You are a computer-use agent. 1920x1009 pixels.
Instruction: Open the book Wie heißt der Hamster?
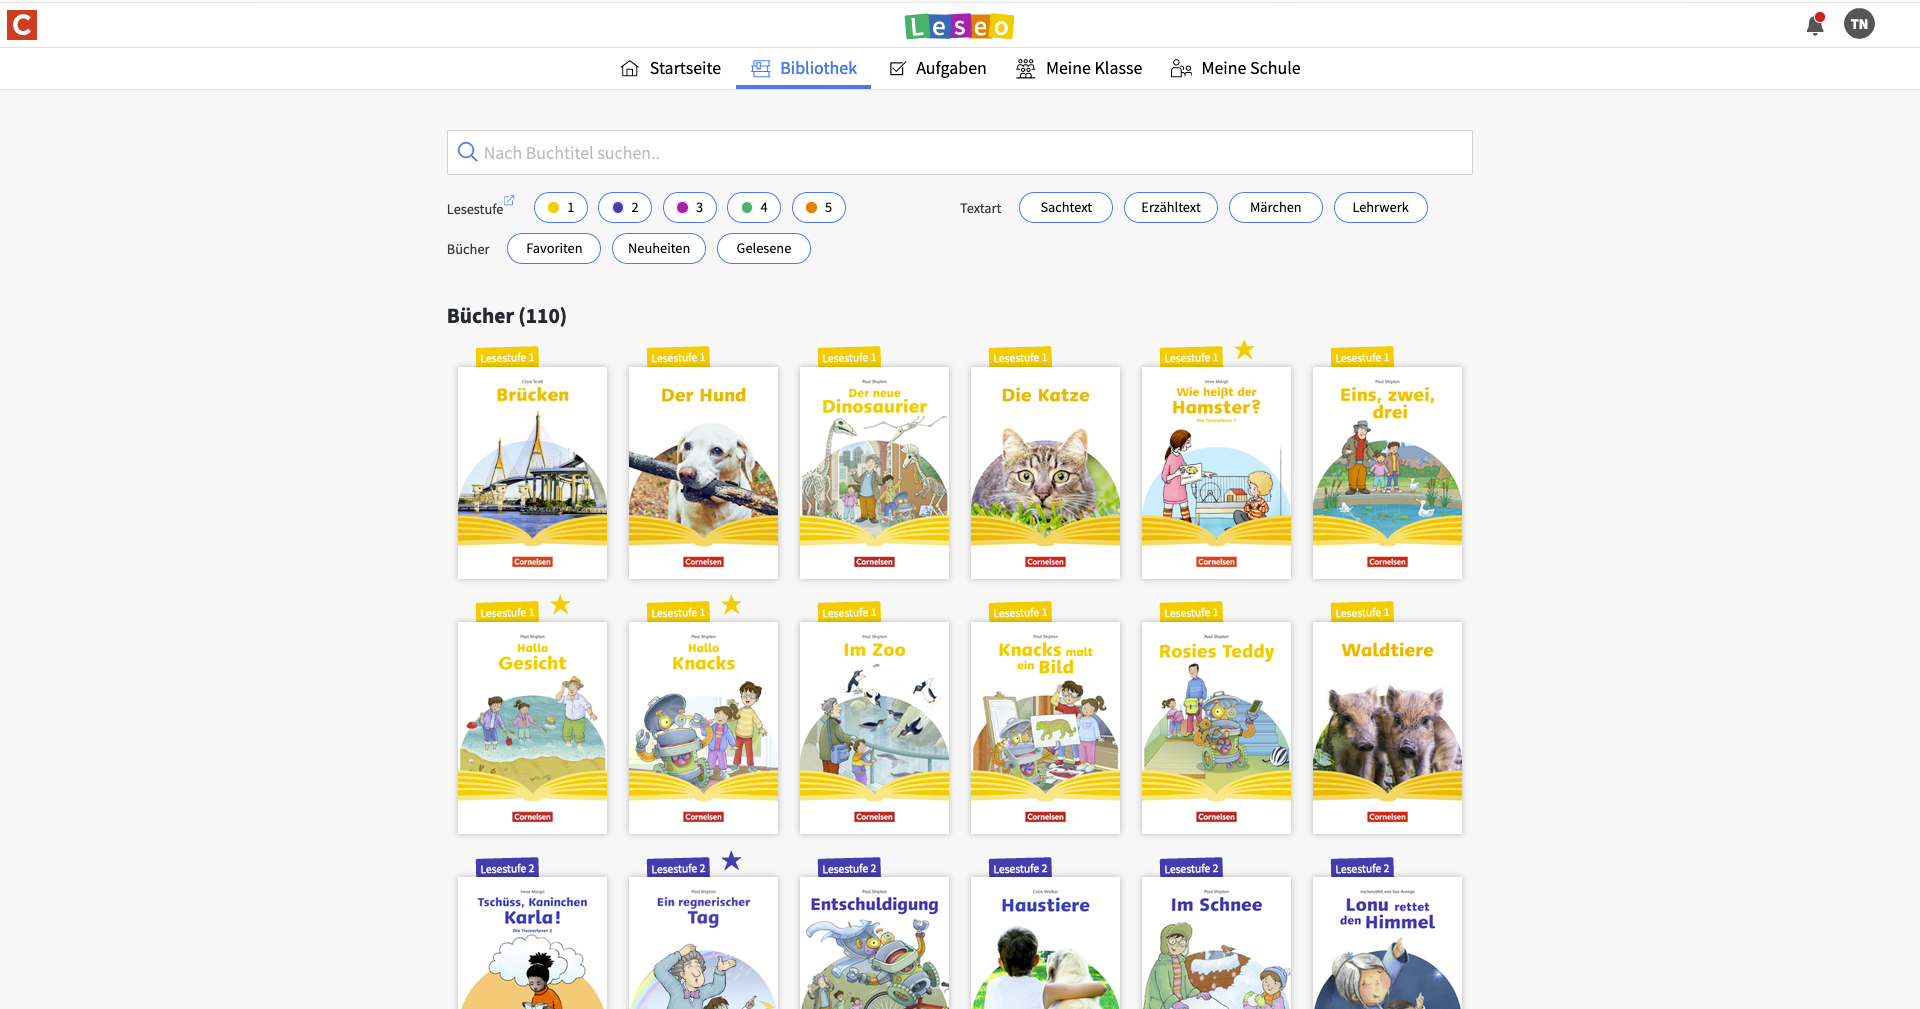click(1216, 472)
